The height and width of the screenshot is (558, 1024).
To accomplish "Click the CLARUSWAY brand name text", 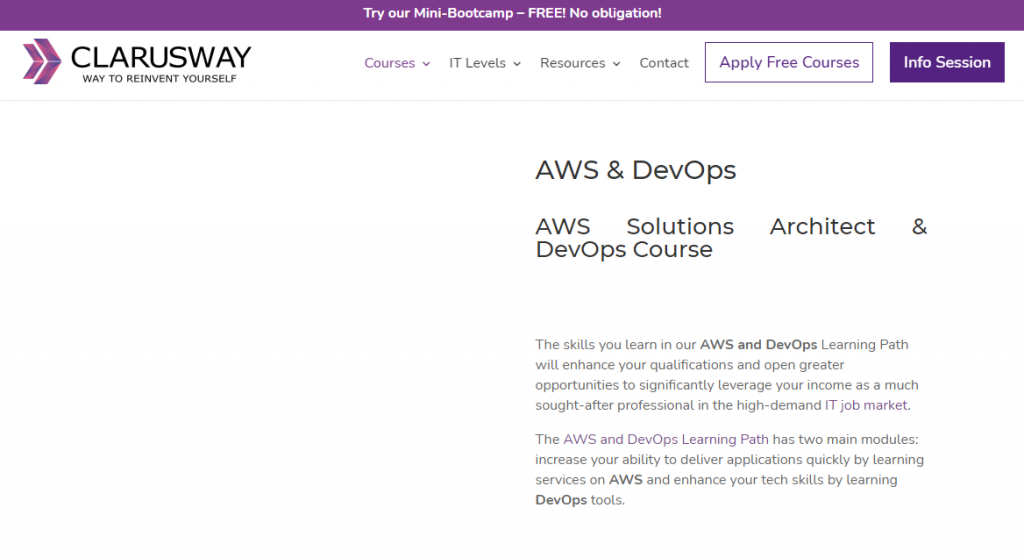I will [160, 56].
